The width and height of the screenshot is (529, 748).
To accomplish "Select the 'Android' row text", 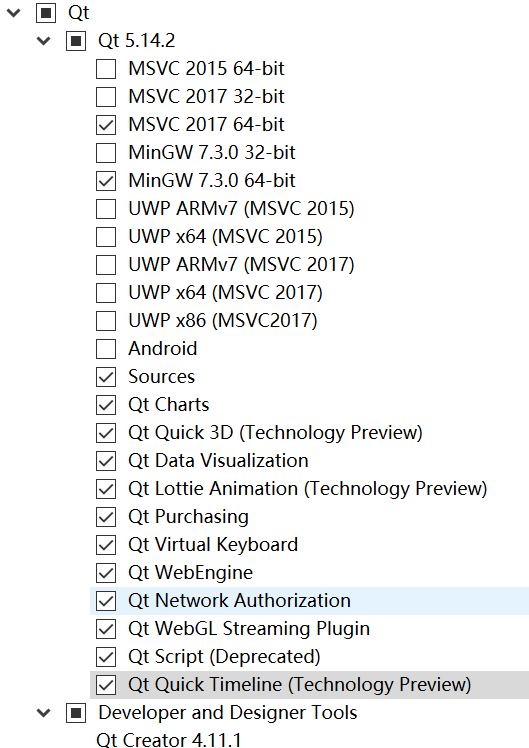I will tap(163, 349).
